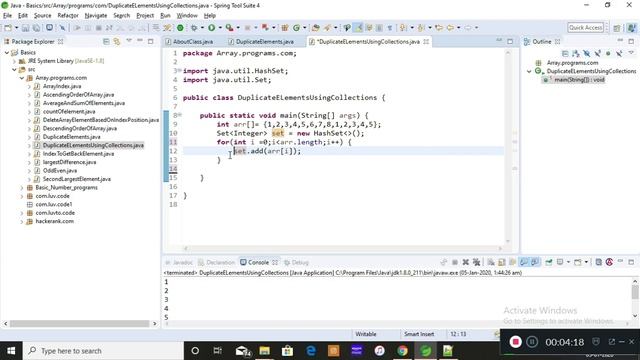Switch to the AboutClass.java editor tab
The image size is (640, 360).
(x=193, y=42)
